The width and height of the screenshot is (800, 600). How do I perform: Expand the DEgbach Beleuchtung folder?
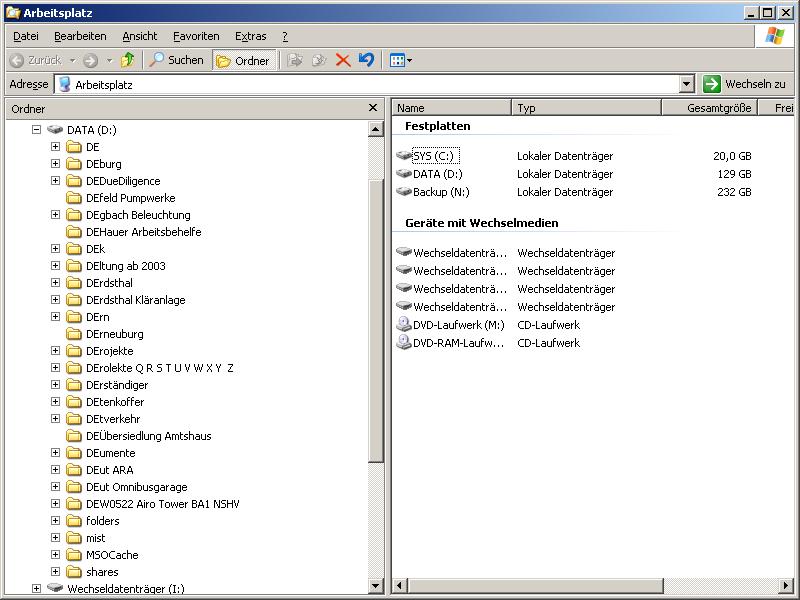click(56, 215)
